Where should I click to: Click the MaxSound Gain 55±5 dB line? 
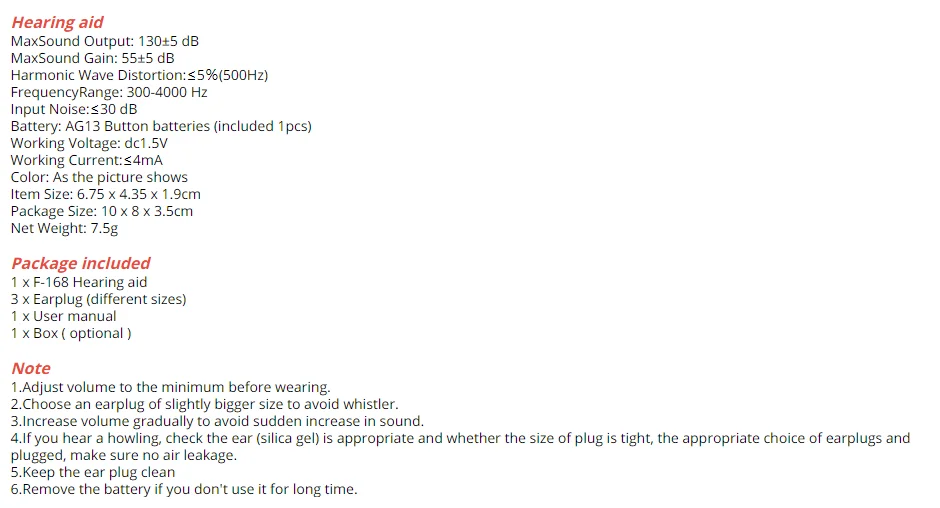click(x=92, y=58)
